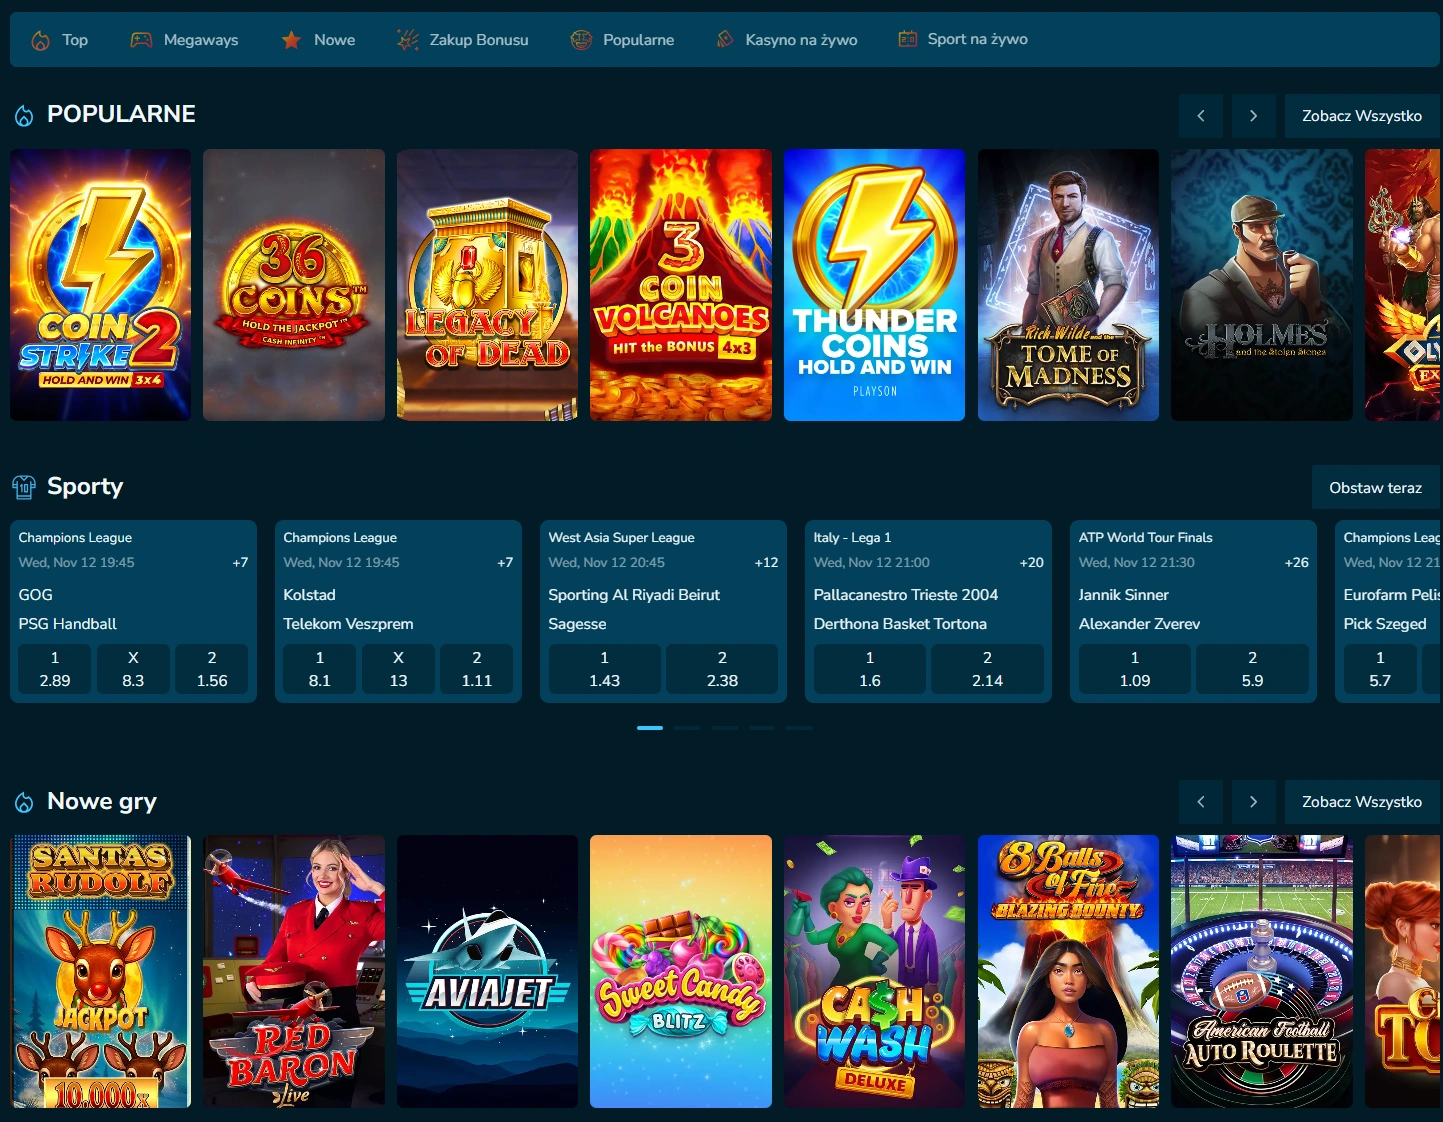Pick odds 1.09 for Jannik Sinner
This screenshot has height=1122, width=1443.
1134,669
